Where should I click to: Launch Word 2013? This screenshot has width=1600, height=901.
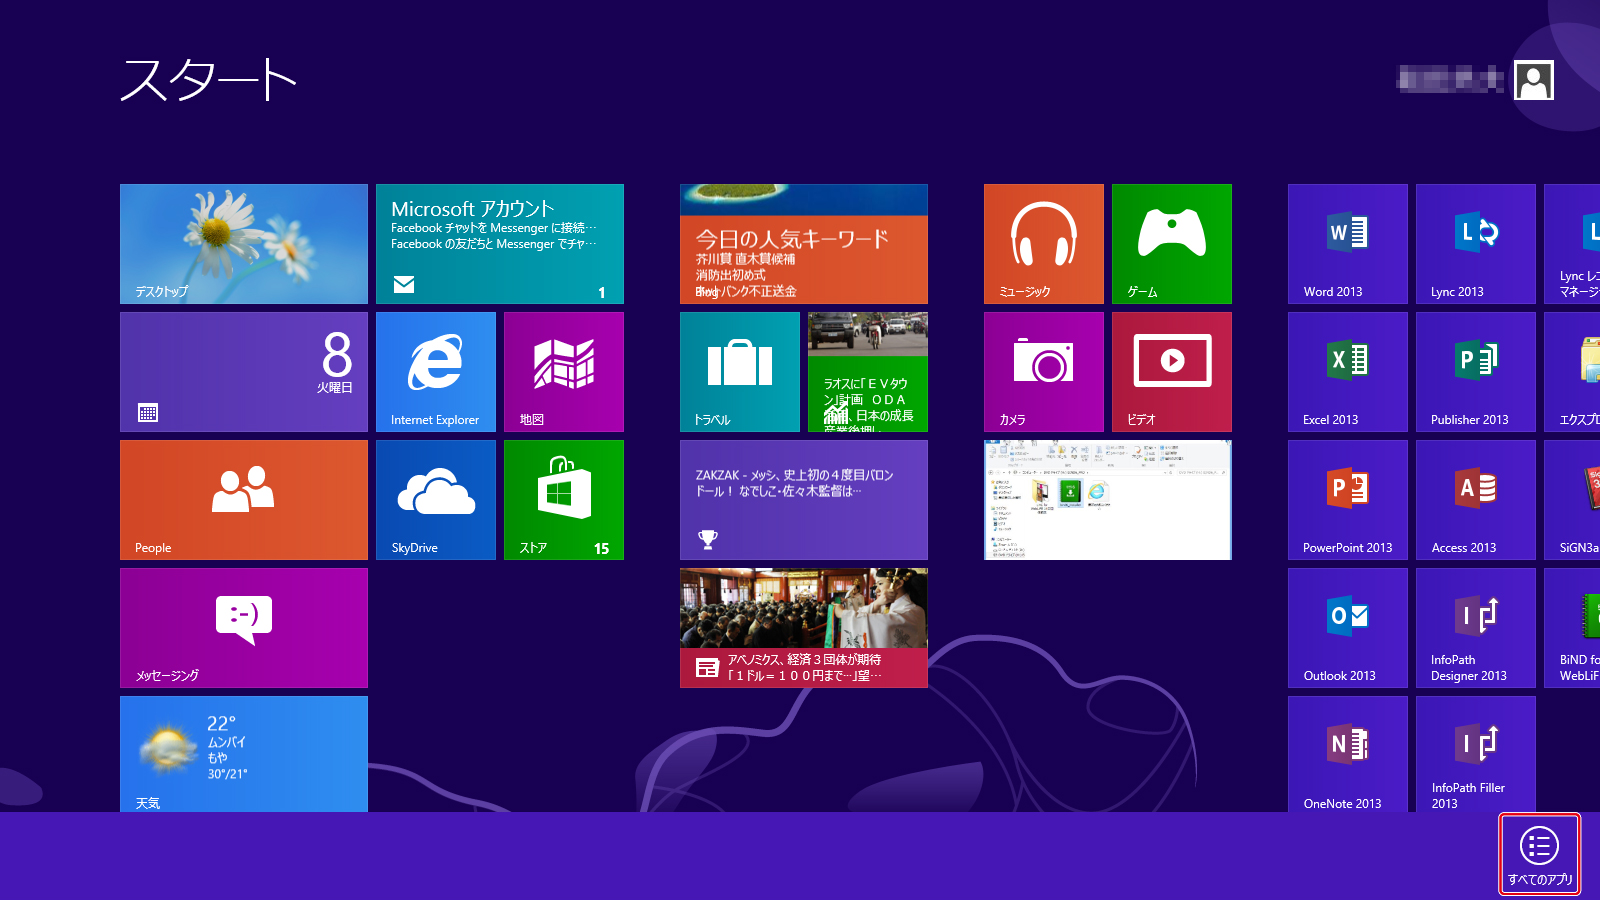coord(1348,244)
